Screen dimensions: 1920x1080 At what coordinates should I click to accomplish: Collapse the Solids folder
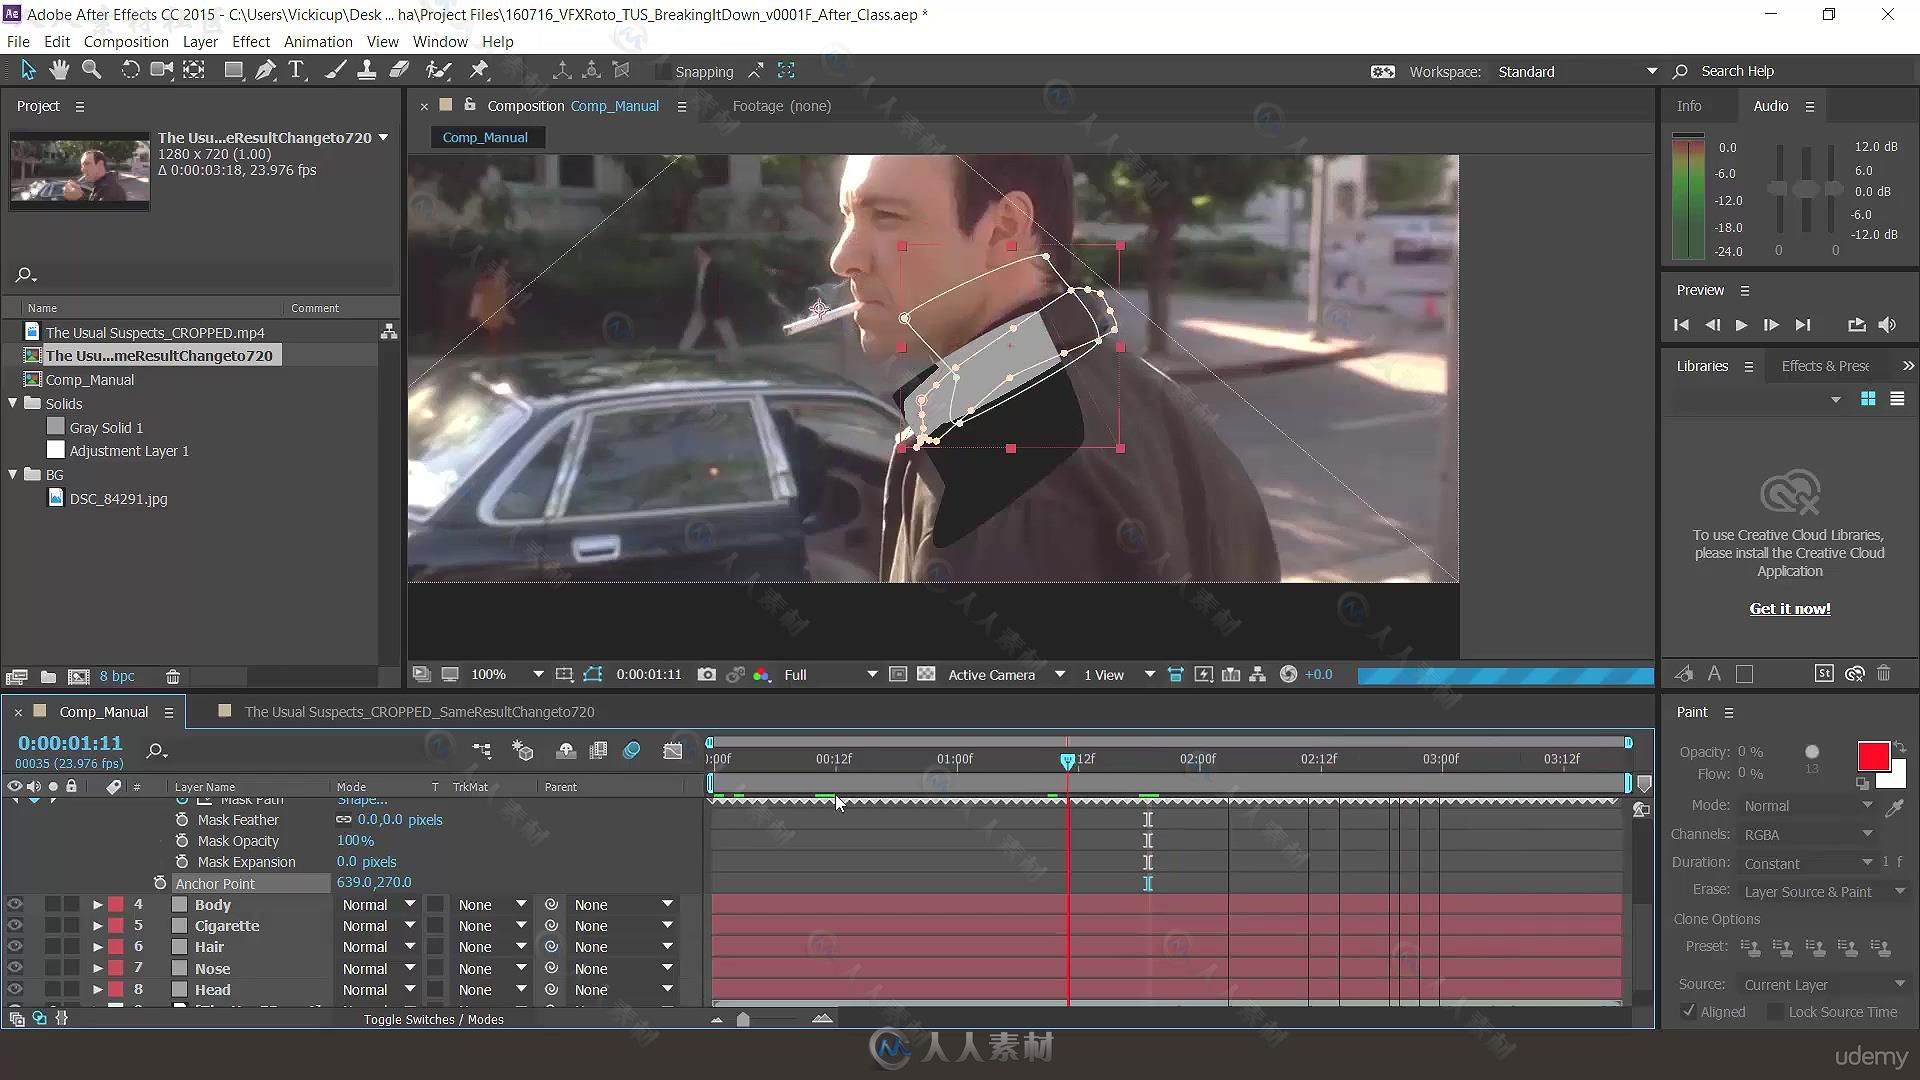(x=13, y=403)
